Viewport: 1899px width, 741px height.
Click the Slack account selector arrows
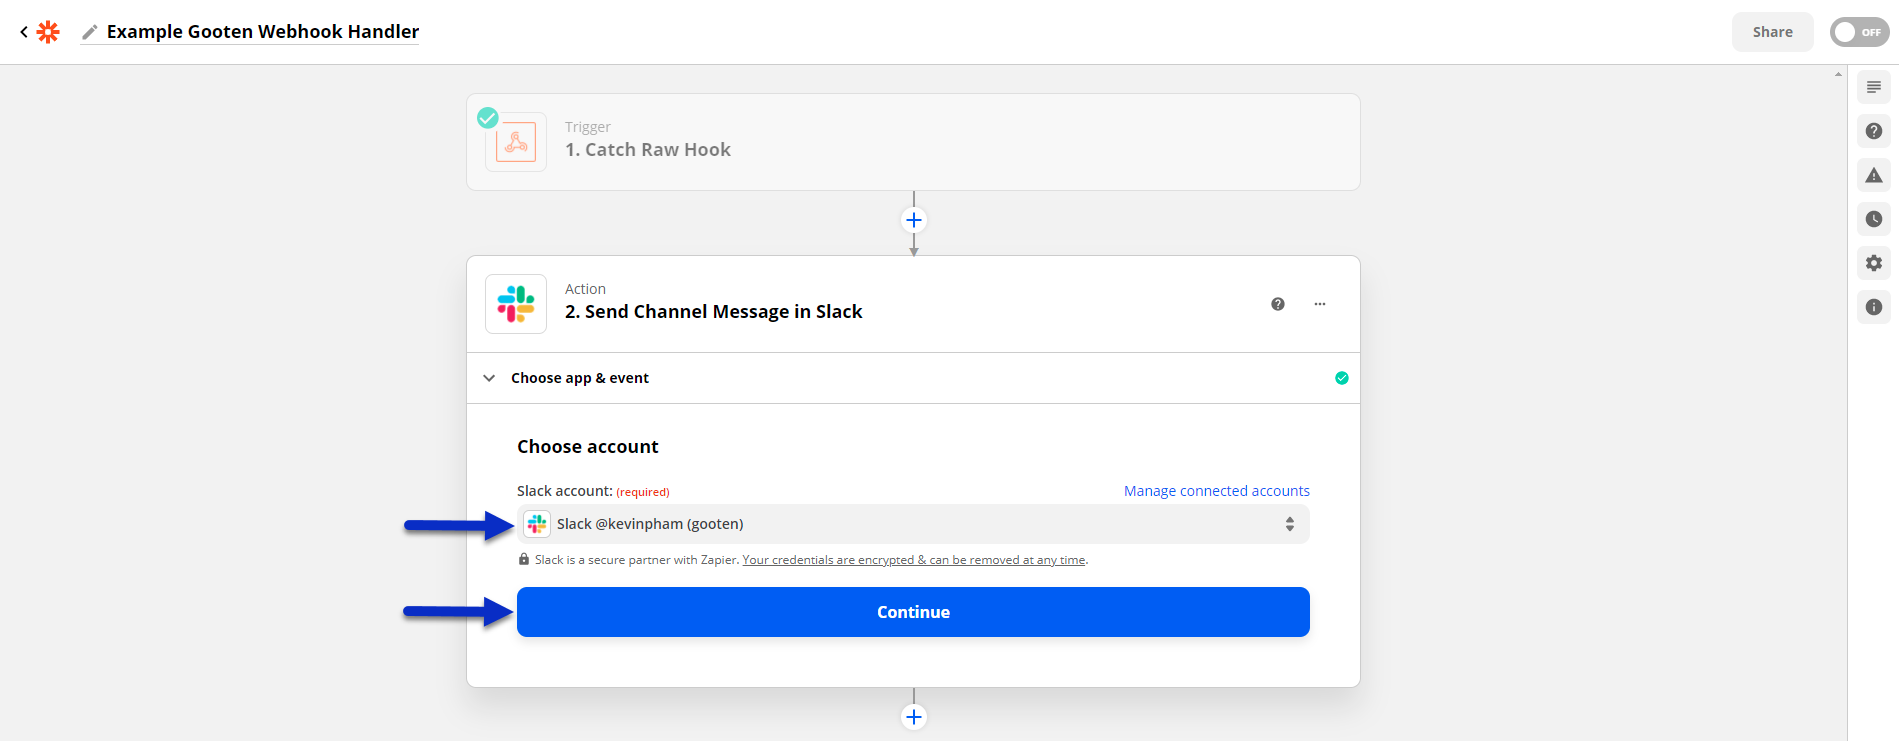(1290, 524)
